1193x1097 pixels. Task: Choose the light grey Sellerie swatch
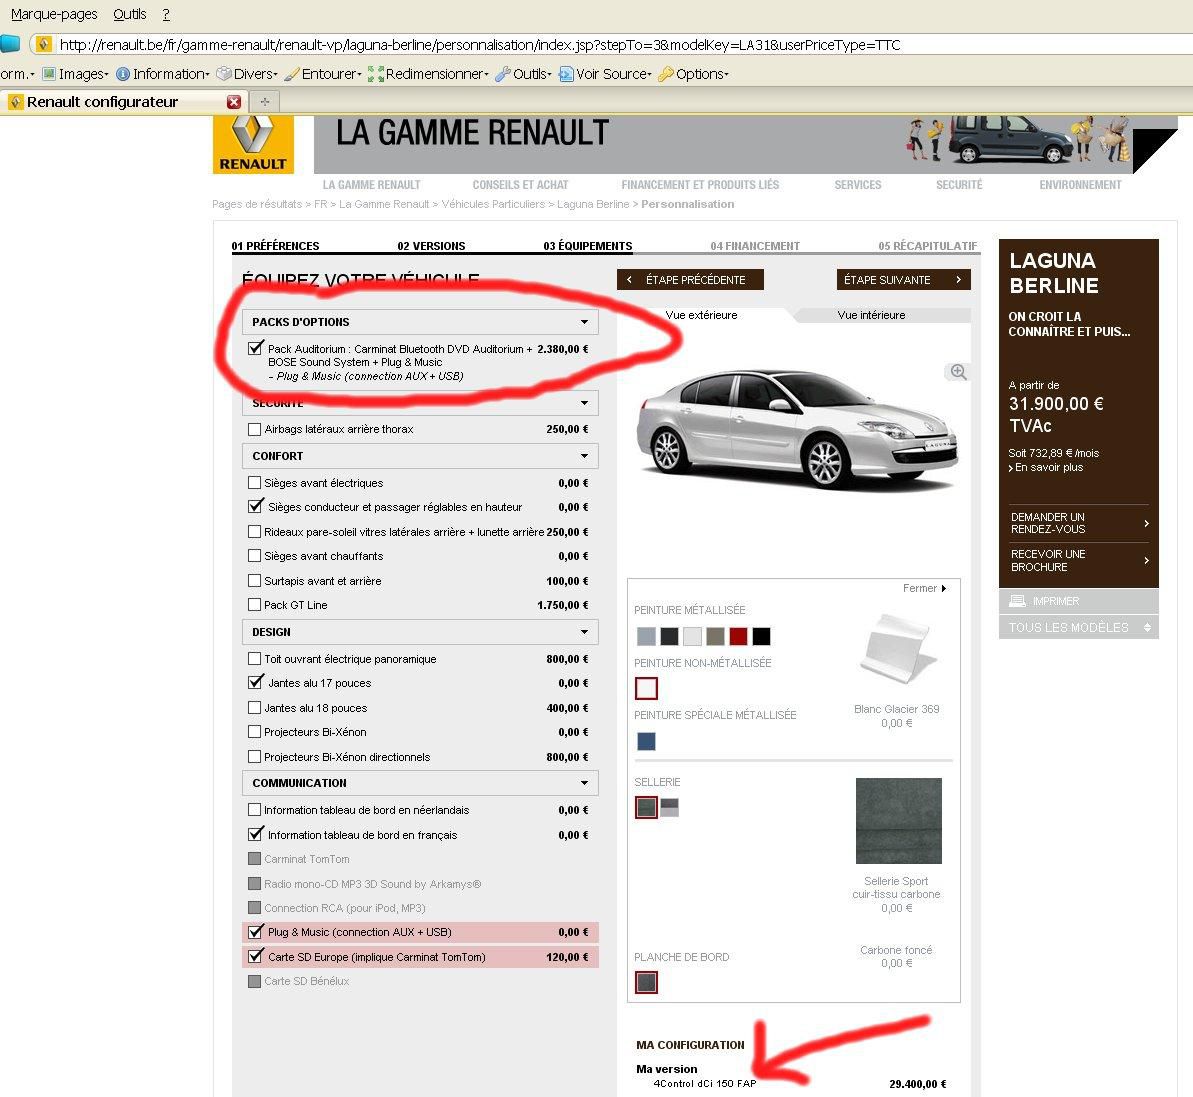[x=670, y=807]
